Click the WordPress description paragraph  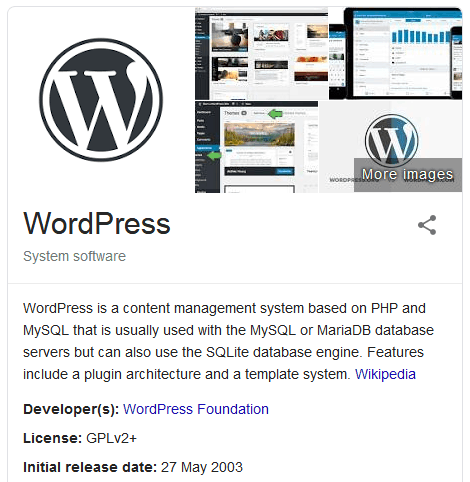[228, 341]
